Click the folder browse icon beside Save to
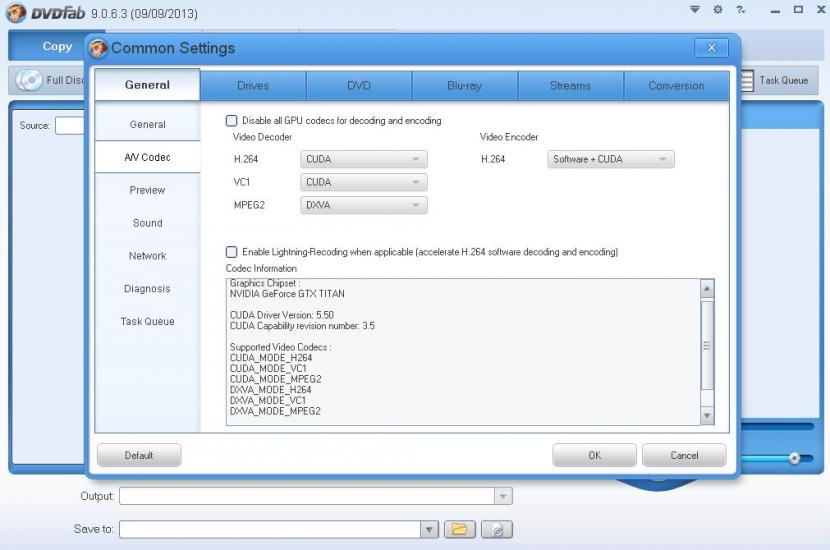Screen dimensions: 830x550 tap(458, 529)
